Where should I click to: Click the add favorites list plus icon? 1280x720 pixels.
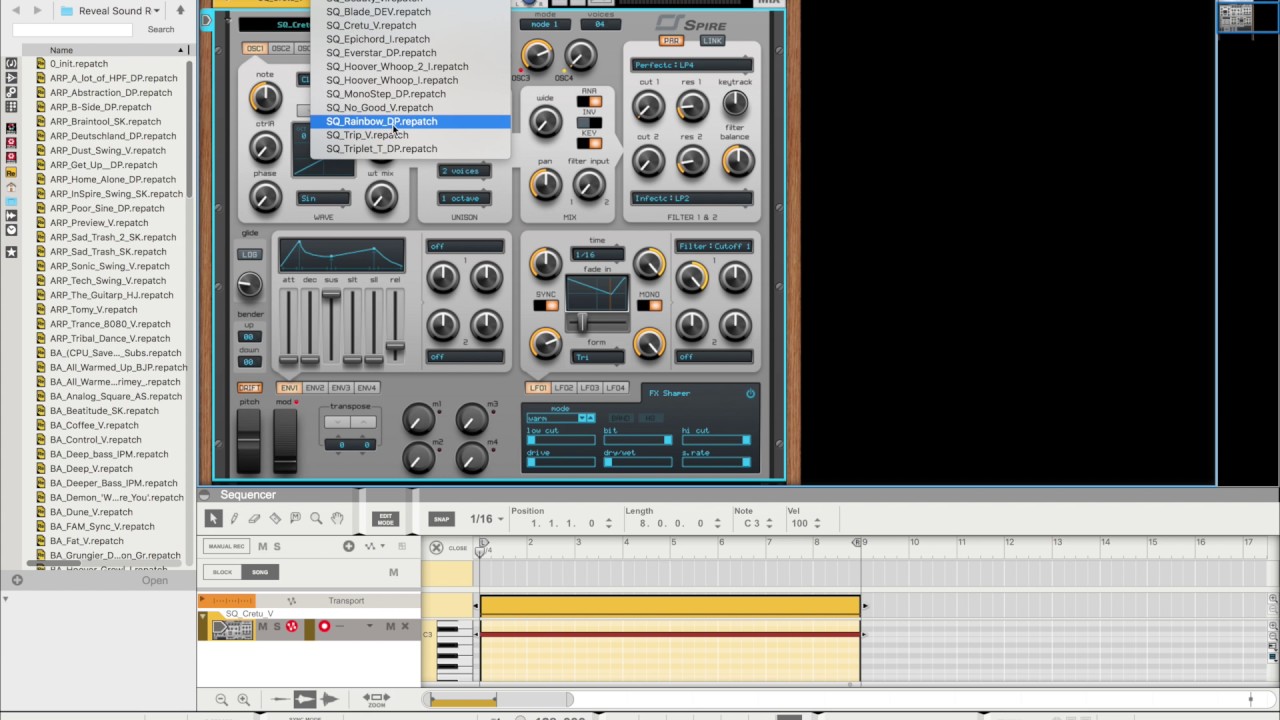17,580
